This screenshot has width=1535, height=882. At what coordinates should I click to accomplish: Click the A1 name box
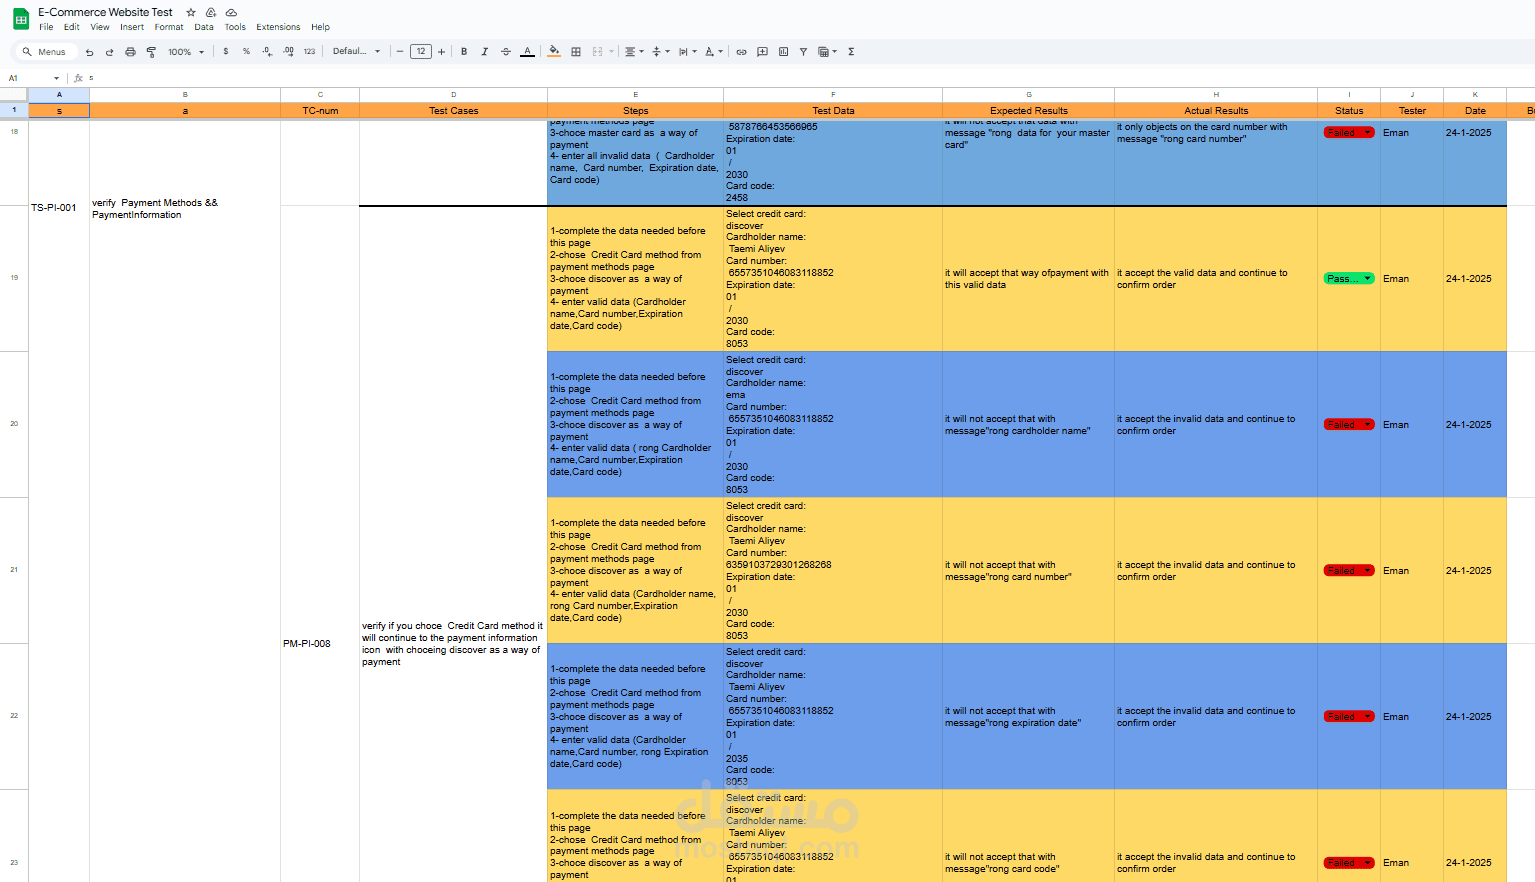28,78
